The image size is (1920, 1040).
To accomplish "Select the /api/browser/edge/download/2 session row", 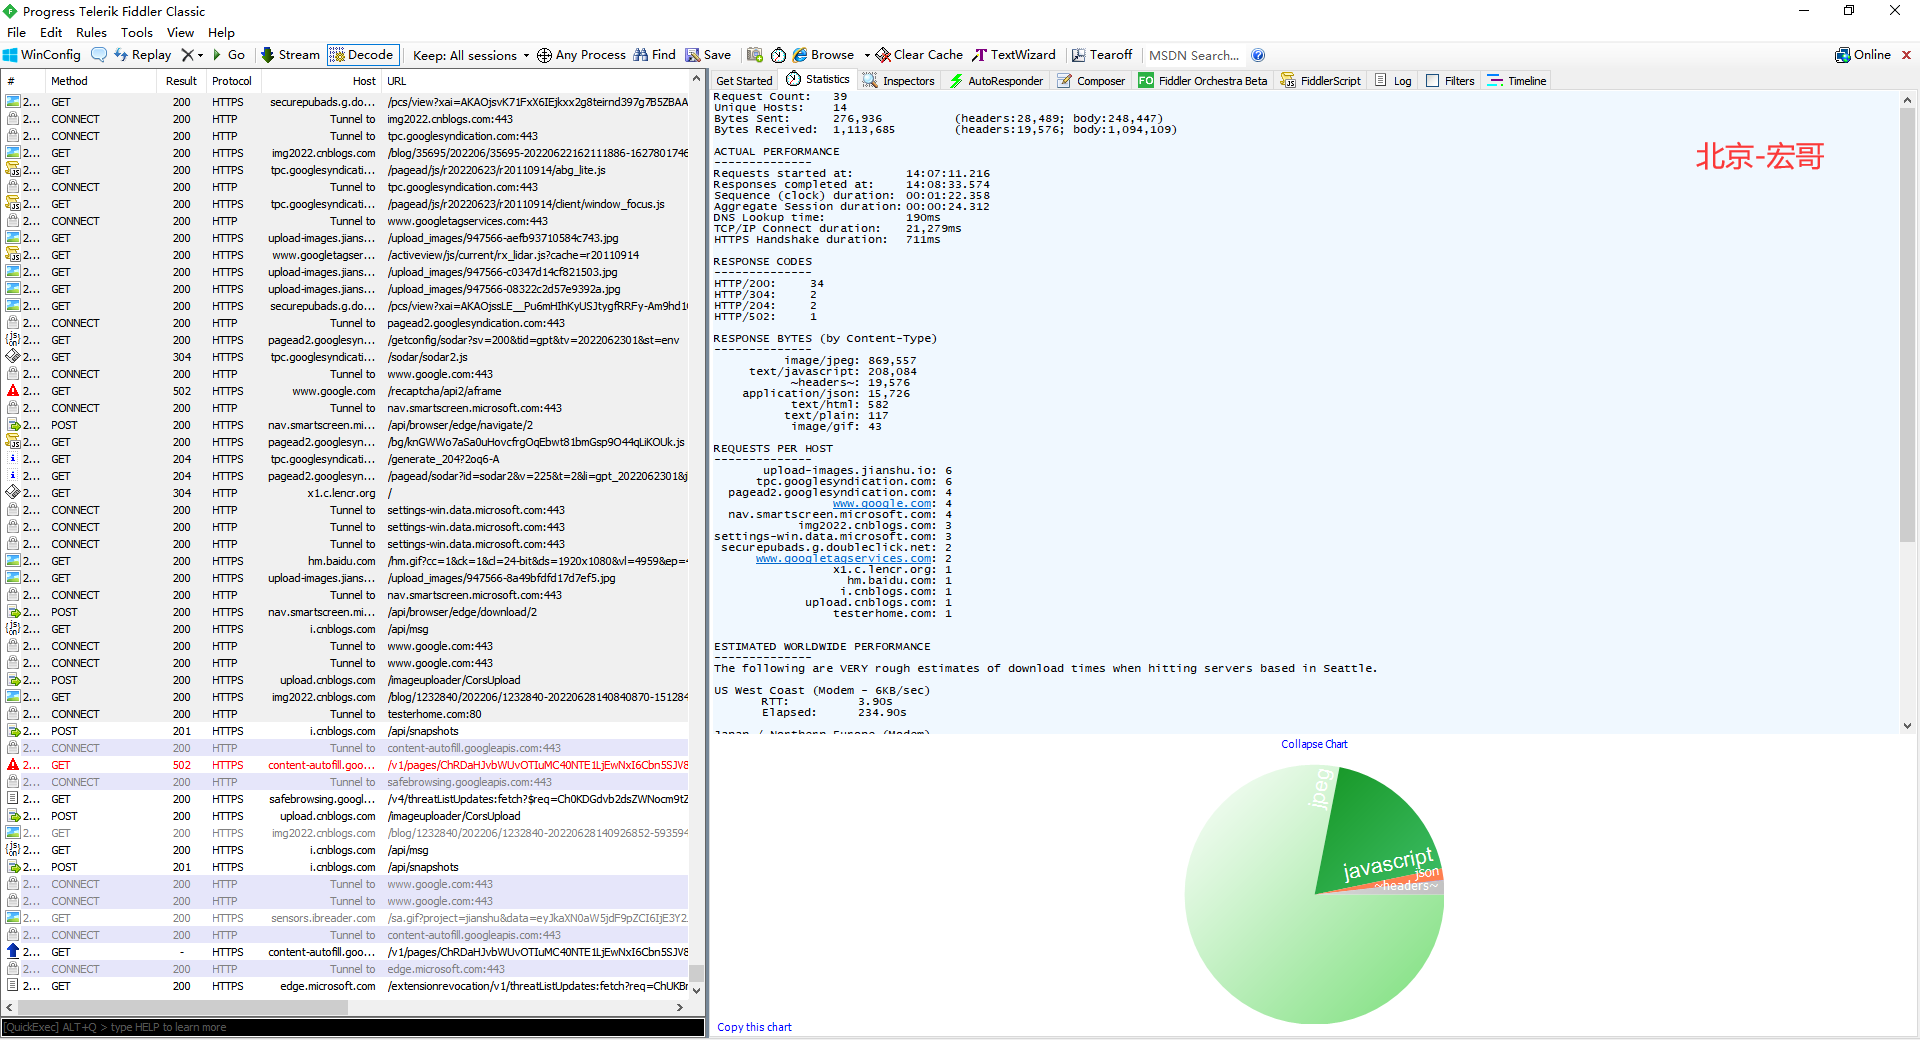I will (347, 612).
